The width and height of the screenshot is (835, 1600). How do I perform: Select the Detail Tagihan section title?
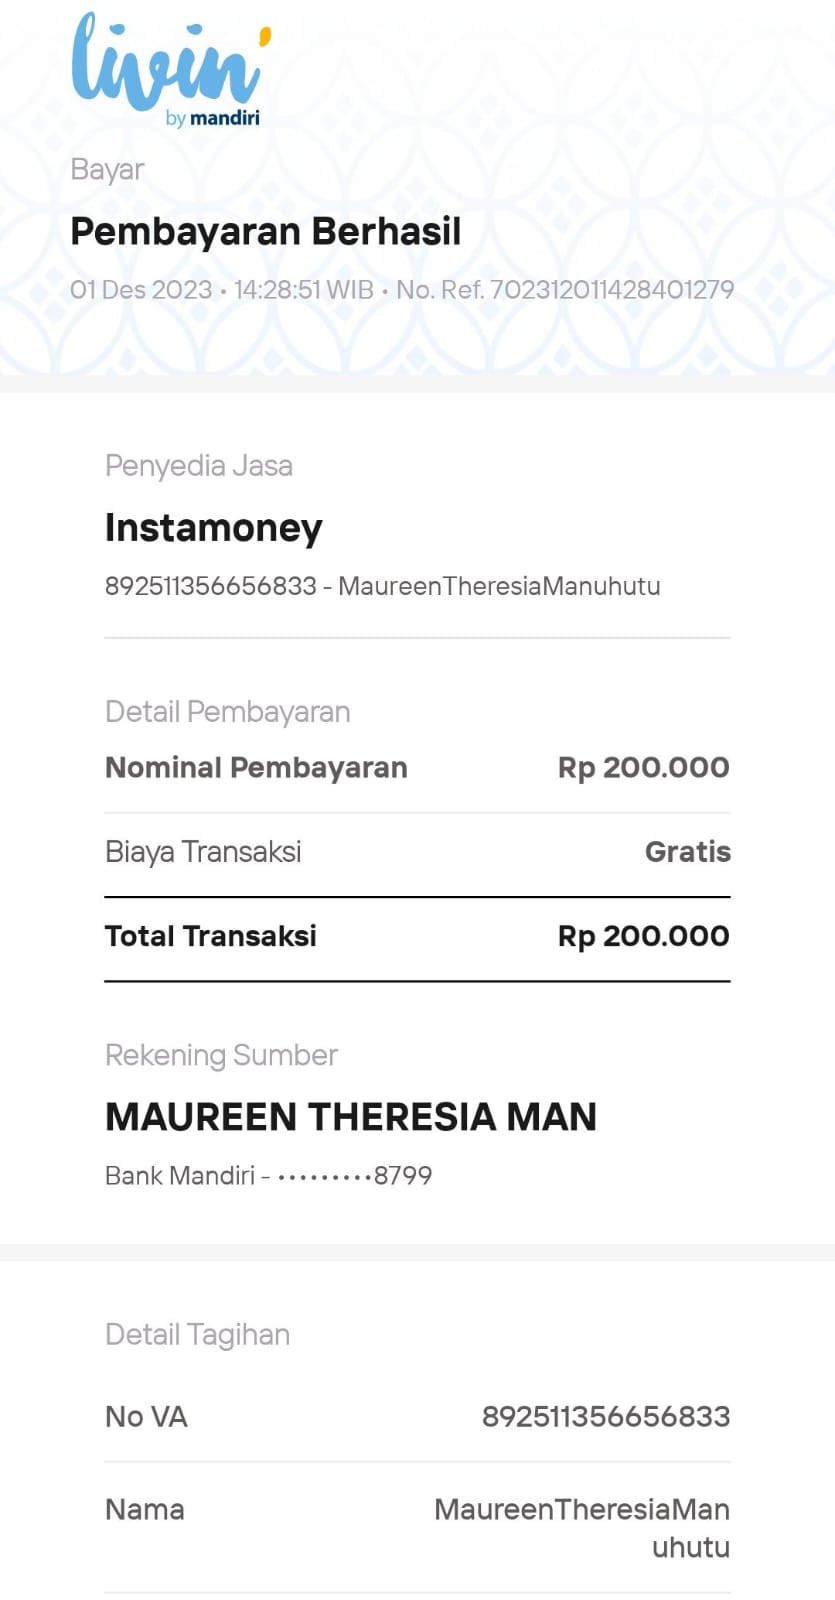(x=198, y=1335)
